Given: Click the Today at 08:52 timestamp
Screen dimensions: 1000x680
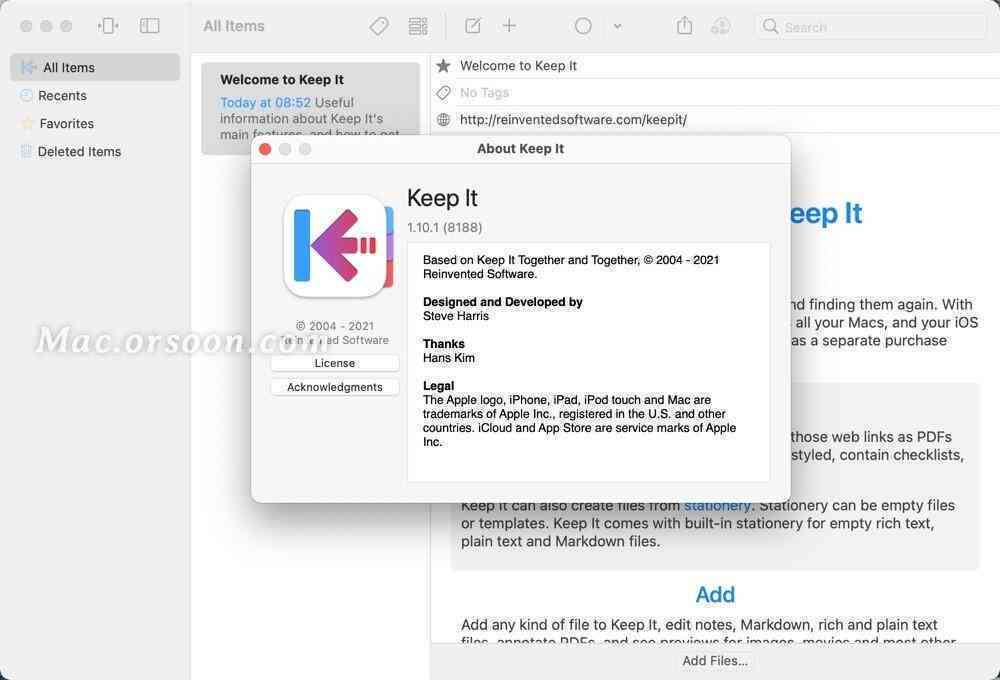Looking at the screenshot, I should coord(265,102).
